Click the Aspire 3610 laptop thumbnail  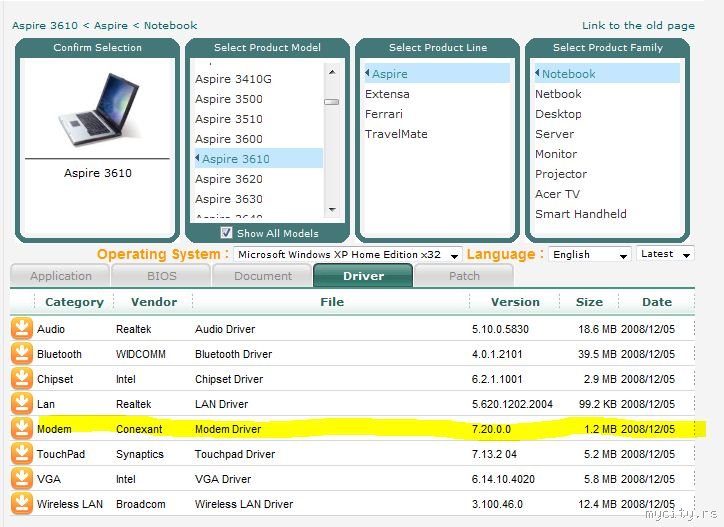99,109
